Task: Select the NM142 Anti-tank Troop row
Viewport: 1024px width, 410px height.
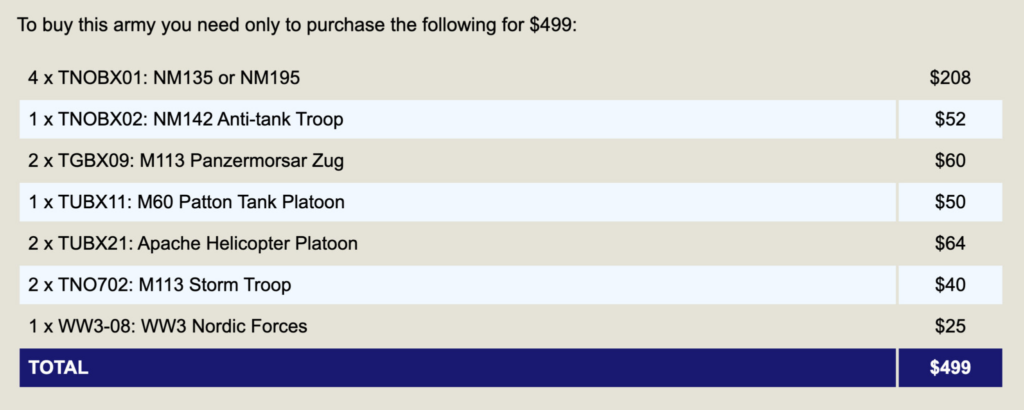Action: pos(186,120)
